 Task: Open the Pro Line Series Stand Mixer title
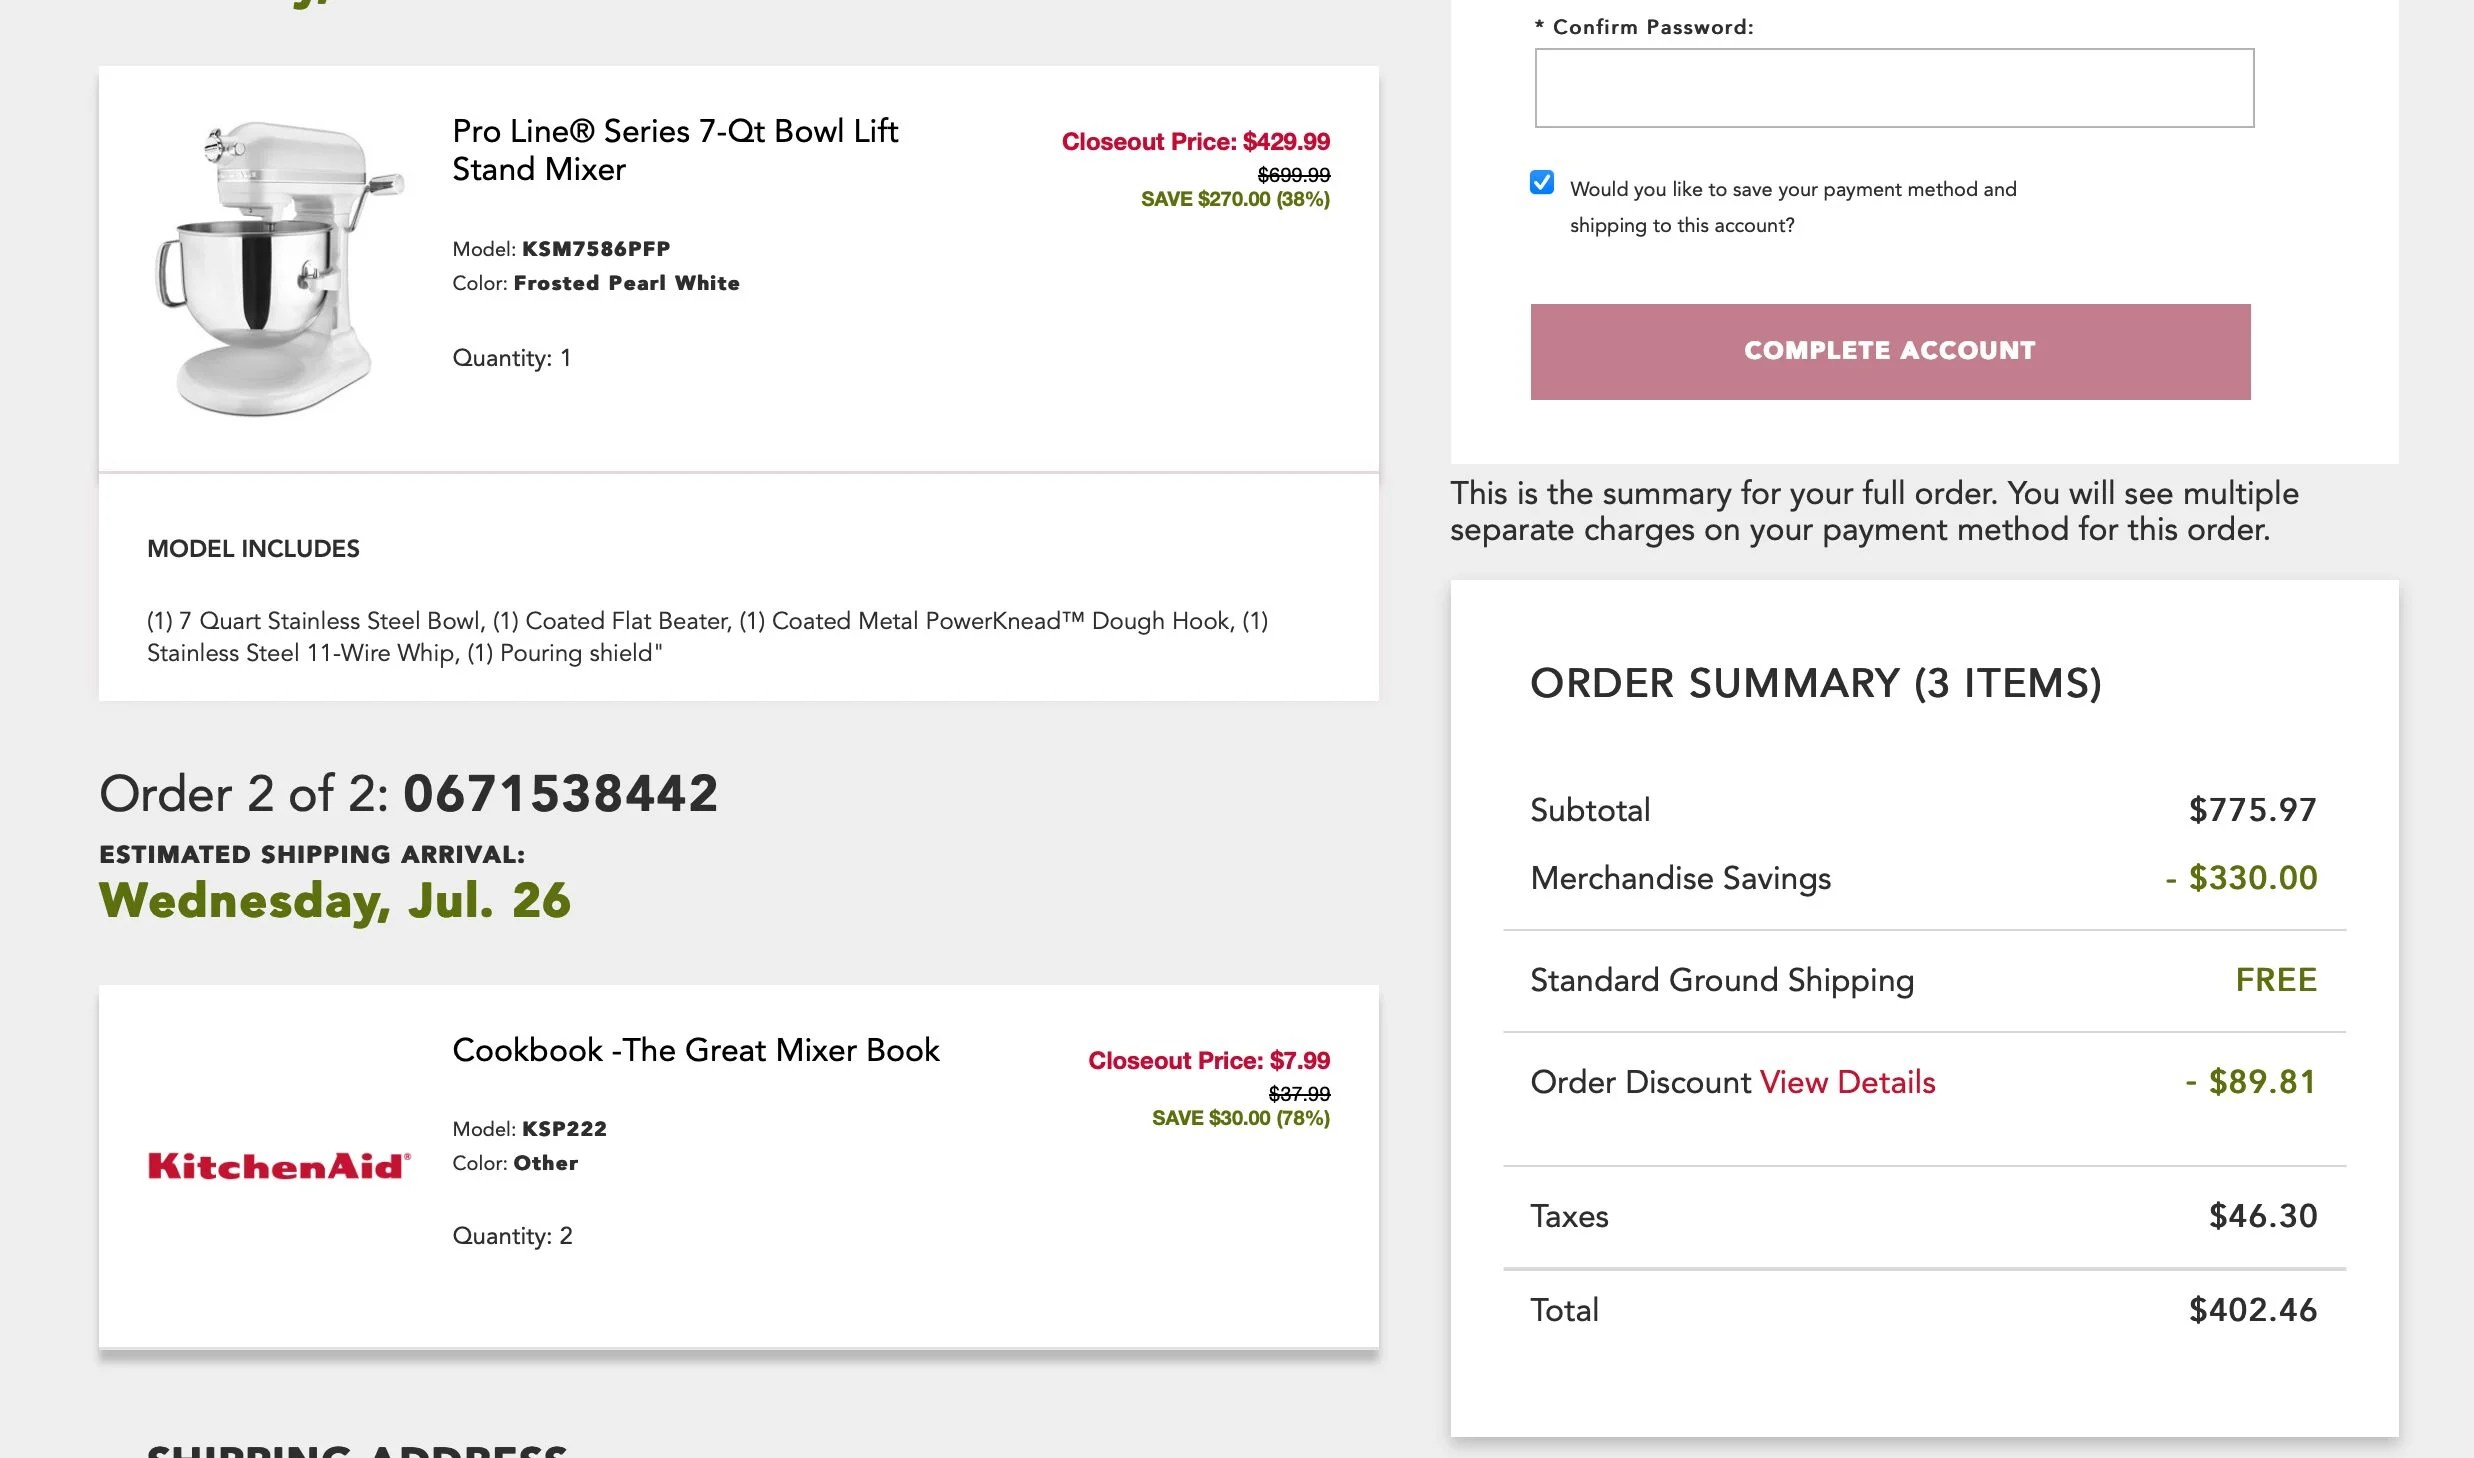[675, 150]
